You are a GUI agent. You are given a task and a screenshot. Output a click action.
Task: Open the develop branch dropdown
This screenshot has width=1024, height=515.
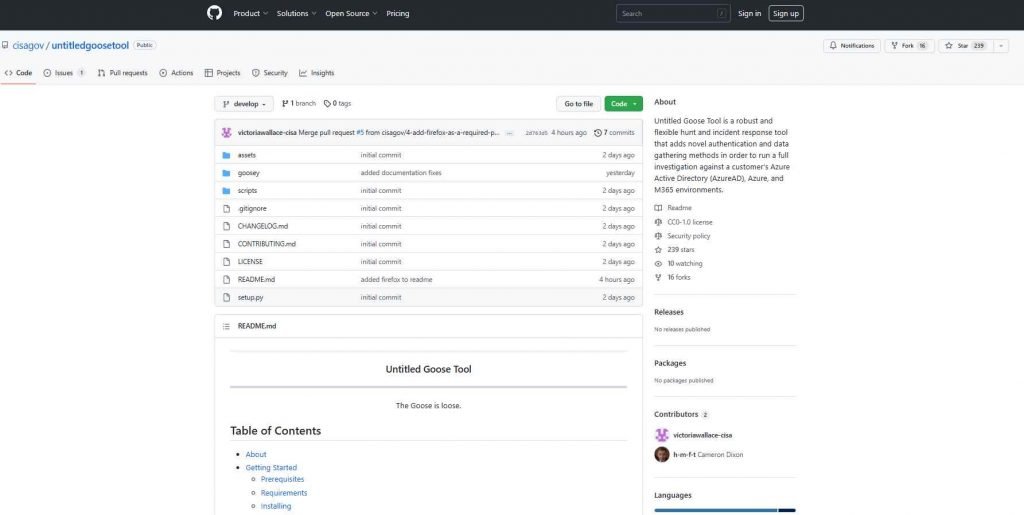pos(244,104)
